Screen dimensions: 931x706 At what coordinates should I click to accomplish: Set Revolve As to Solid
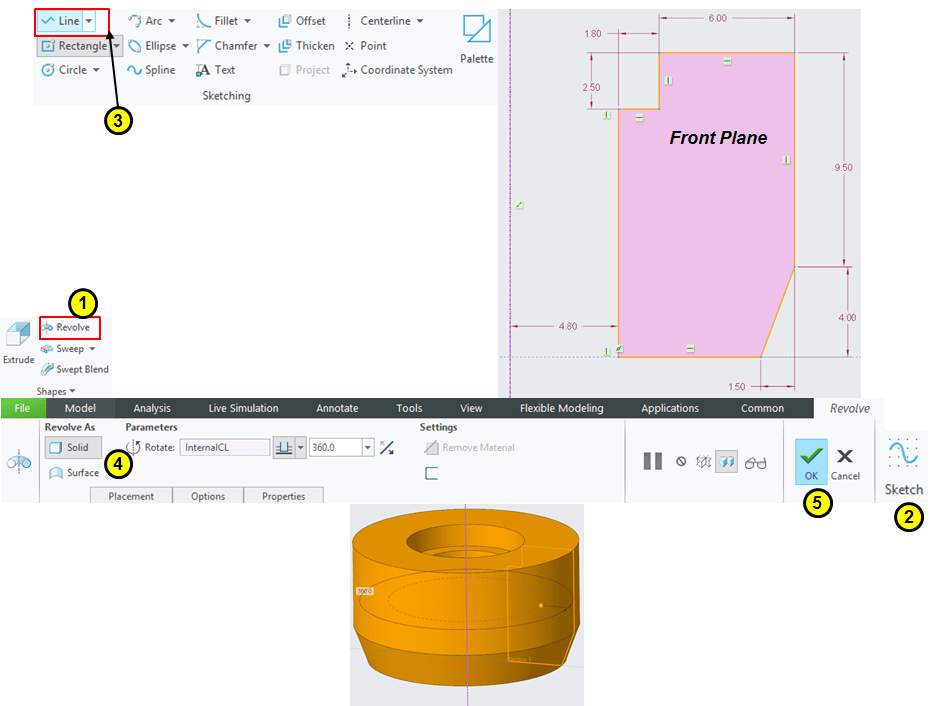(x=72, y=448)
